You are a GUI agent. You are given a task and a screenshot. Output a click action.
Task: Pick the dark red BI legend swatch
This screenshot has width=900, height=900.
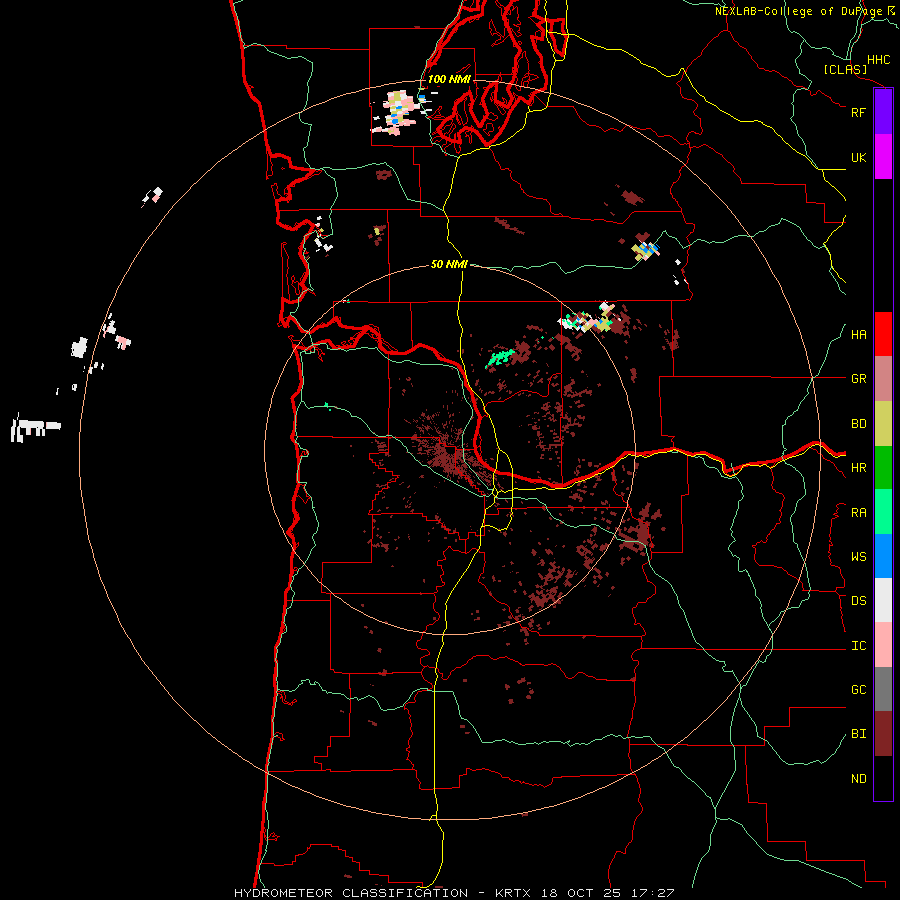[x=883, y=734]
